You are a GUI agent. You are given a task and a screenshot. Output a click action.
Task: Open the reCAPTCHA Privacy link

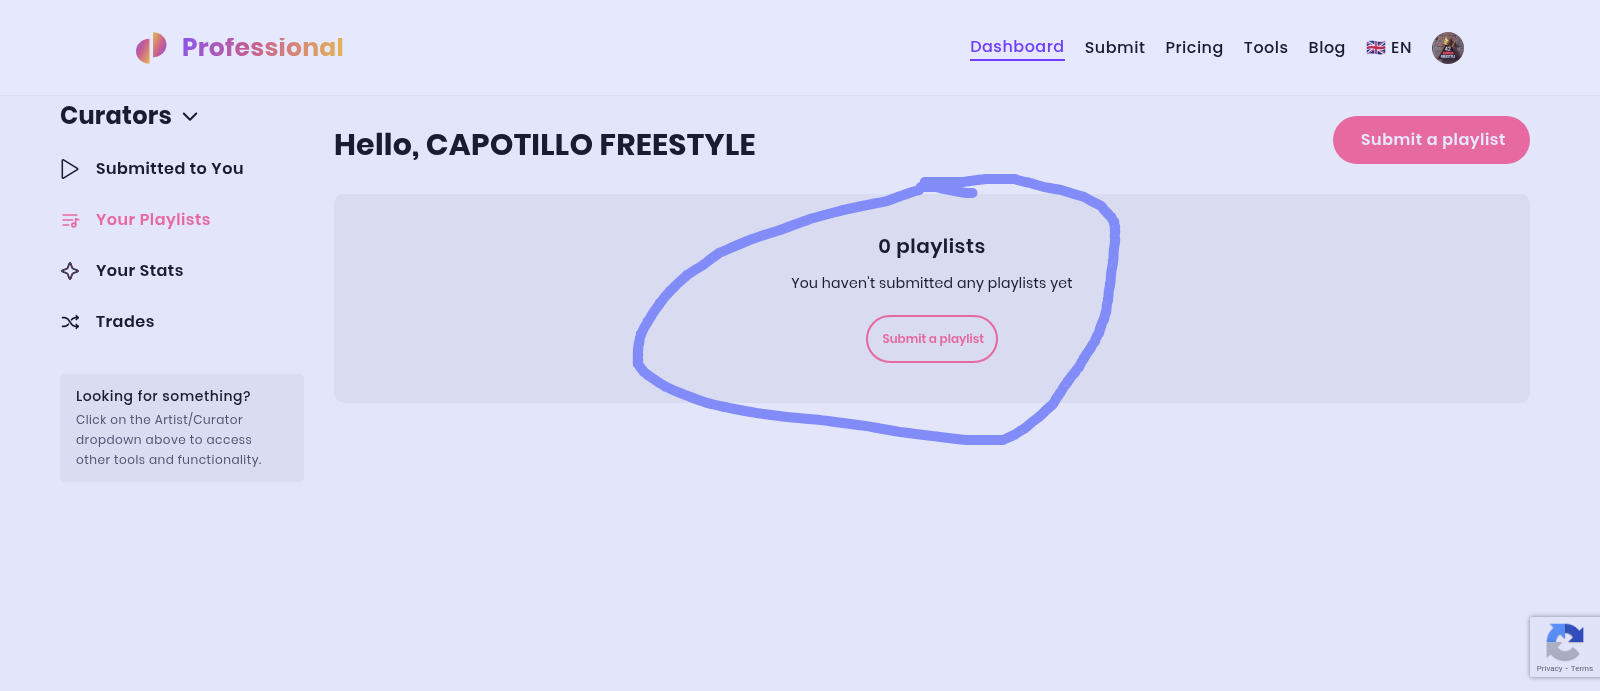[1548, 669]
